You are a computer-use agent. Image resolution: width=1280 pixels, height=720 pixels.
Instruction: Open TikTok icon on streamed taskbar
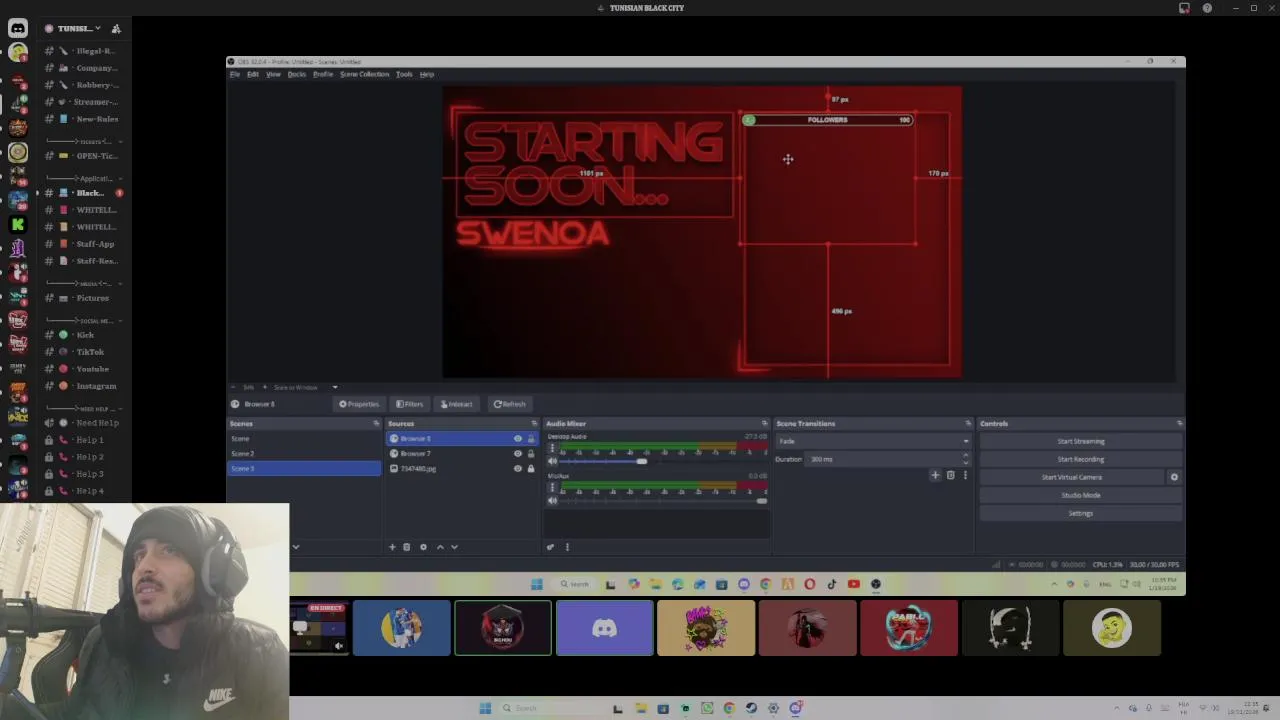pos(831,584)
